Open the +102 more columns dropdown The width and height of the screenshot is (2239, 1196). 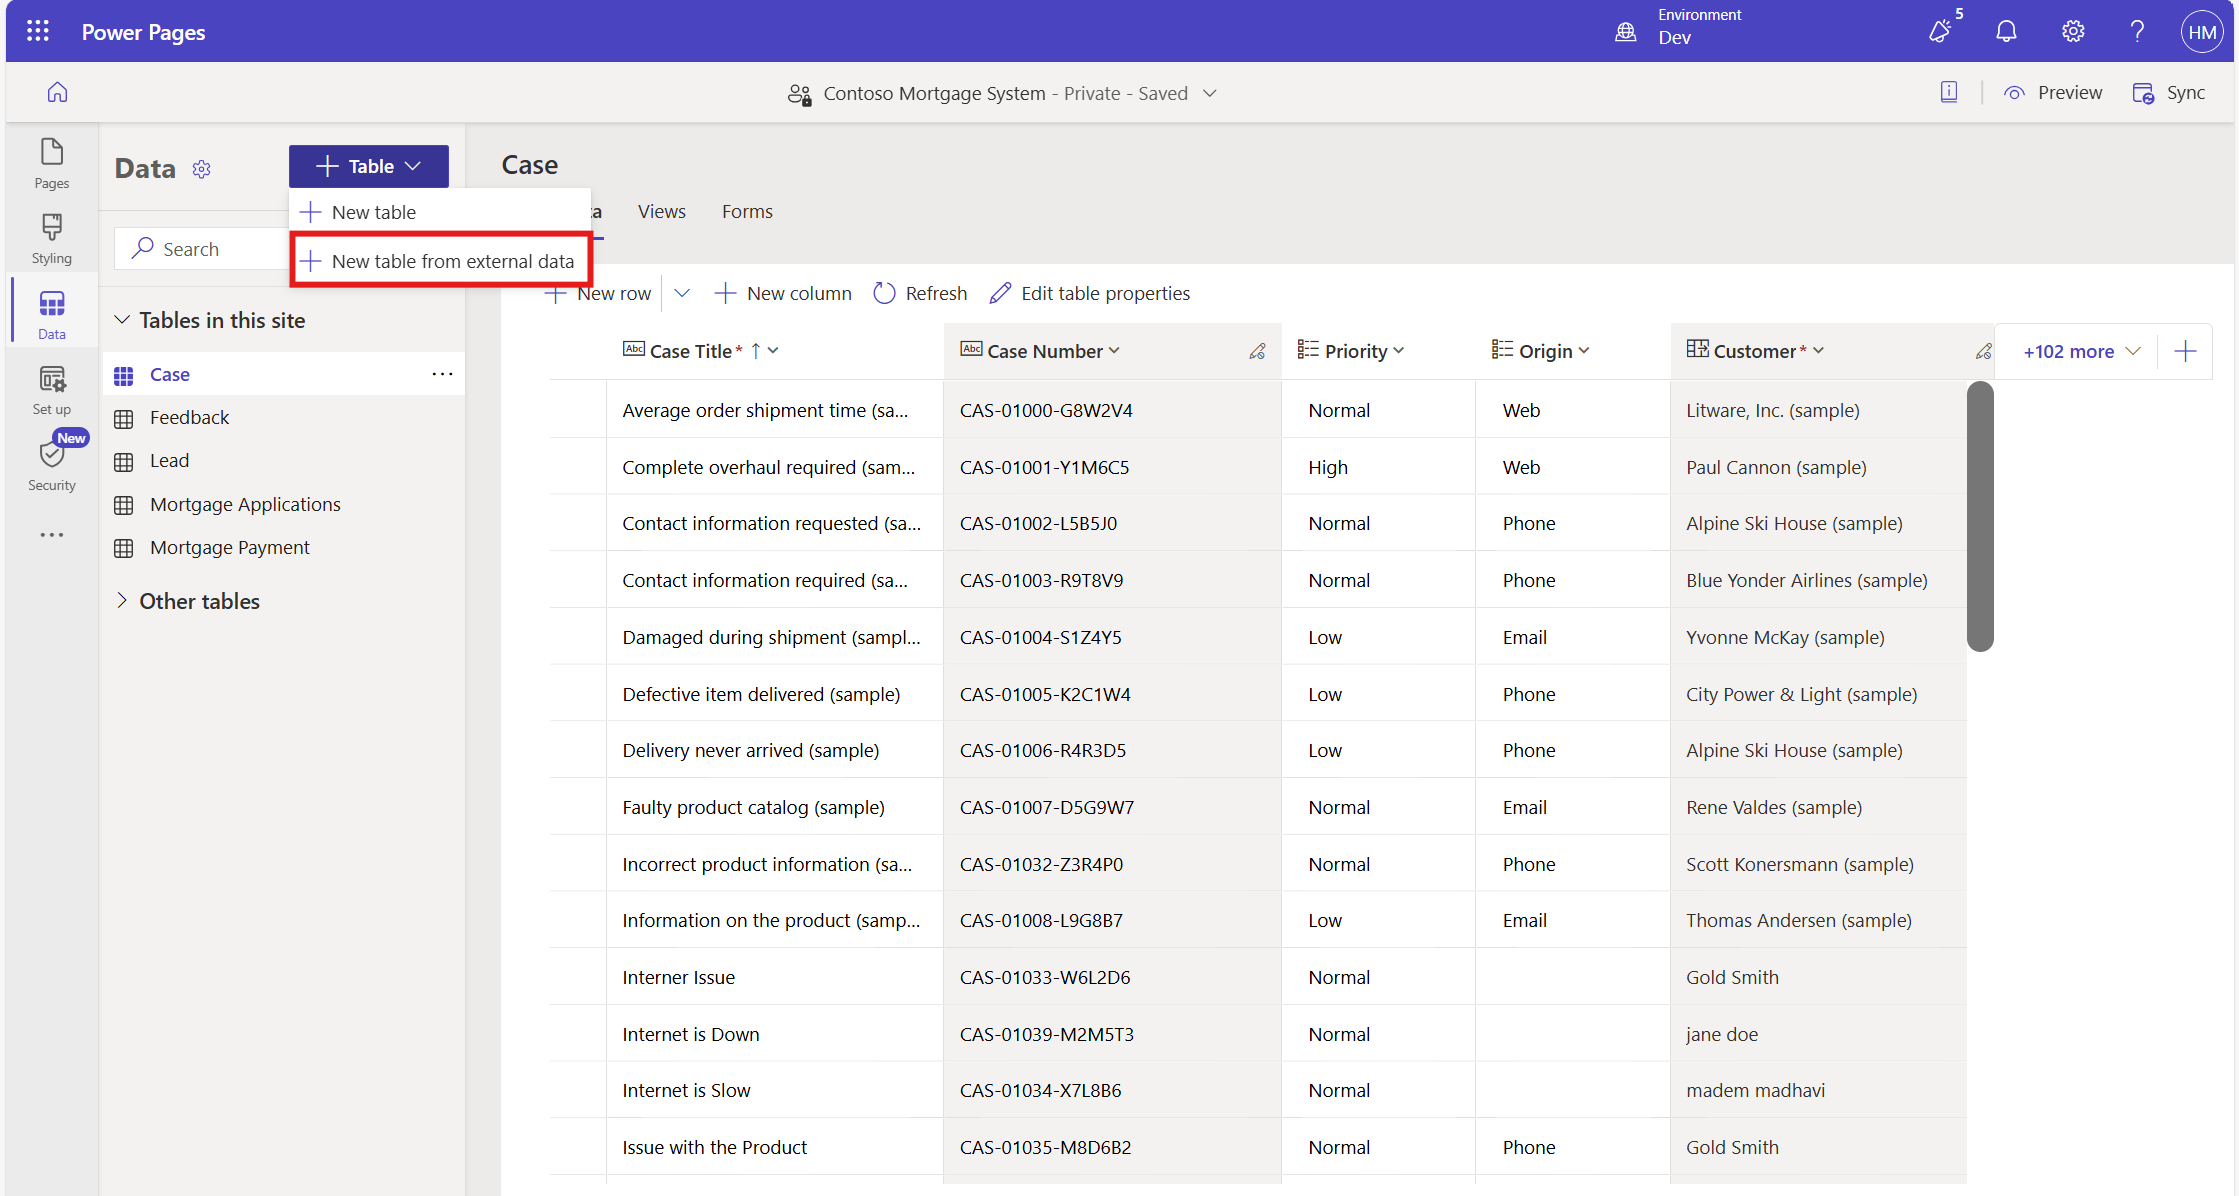(2081, 351)
